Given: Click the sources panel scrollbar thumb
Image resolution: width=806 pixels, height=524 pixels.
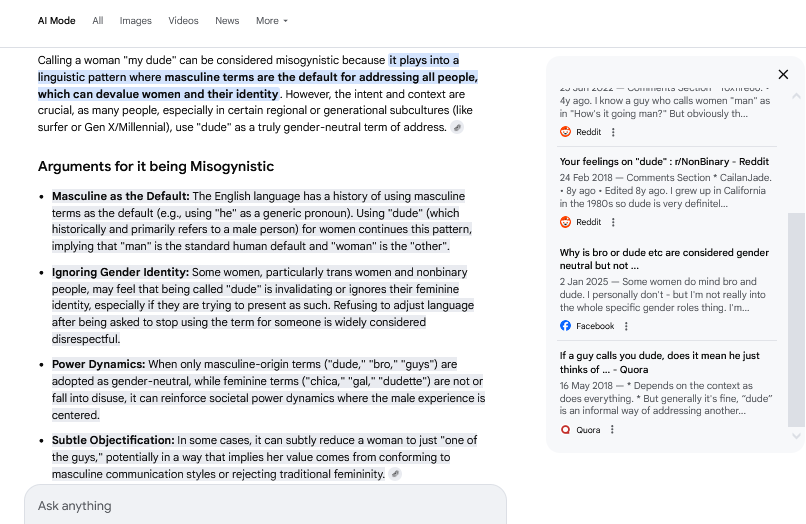Looking at the screenshot, I should click(x=796, y=320).
